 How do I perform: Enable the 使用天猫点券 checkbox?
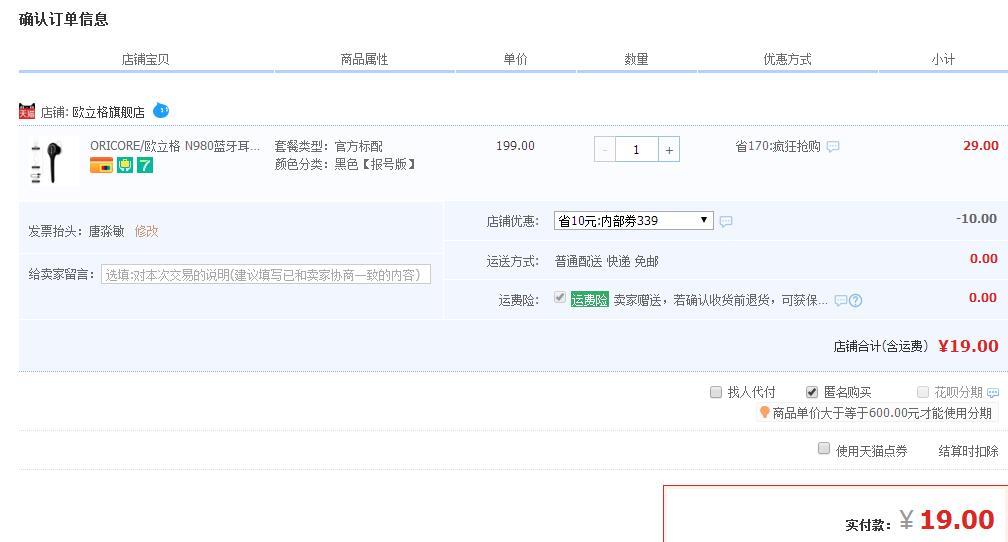824,448
